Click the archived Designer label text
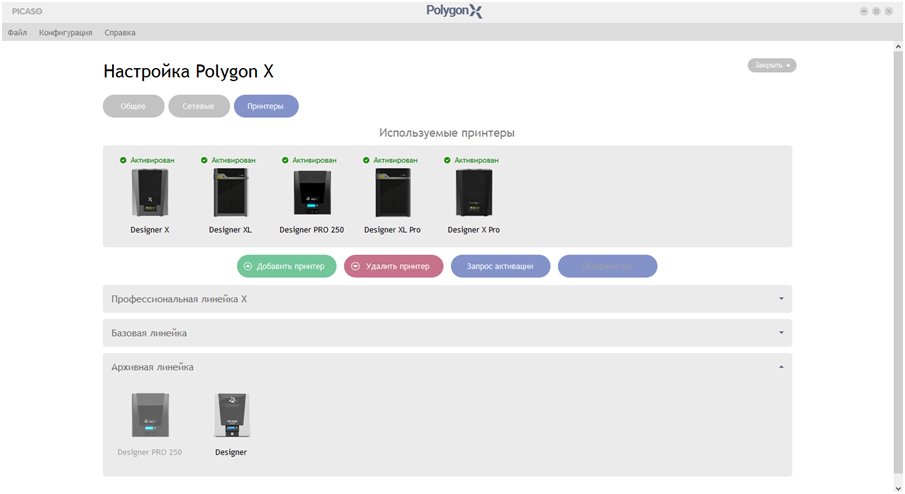The height and width of the screenshot is (494, 905). tap(231, 452)
